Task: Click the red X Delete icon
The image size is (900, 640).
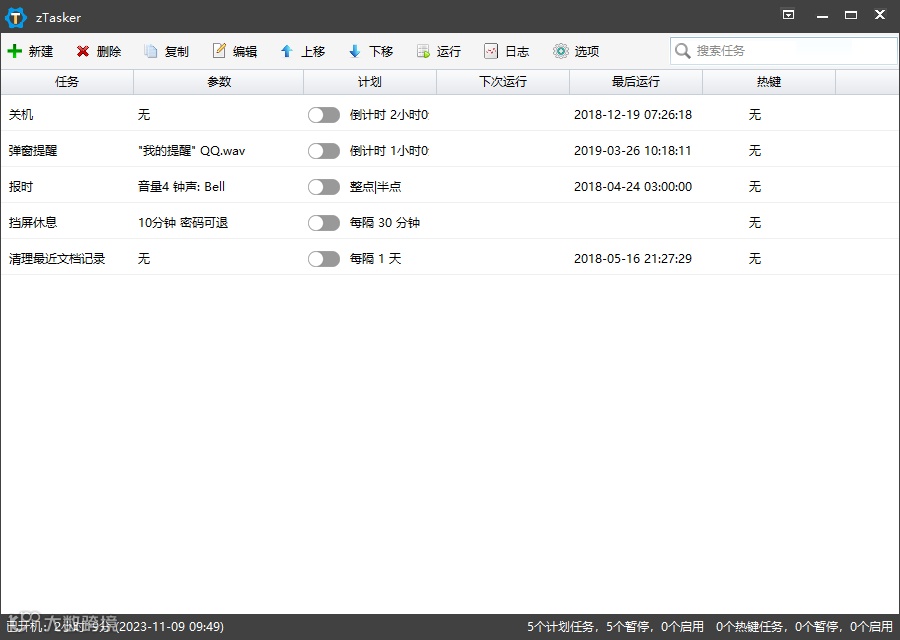Action: point(83,51)
